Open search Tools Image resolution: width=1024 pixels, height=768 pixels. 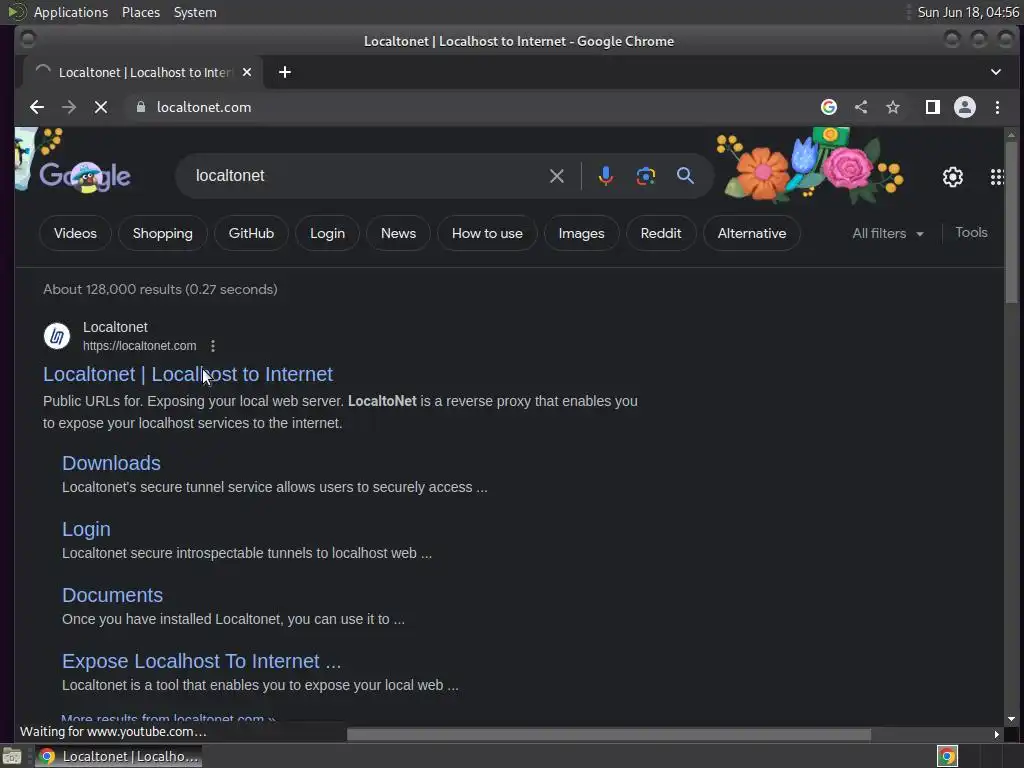(x=971, y=232)
